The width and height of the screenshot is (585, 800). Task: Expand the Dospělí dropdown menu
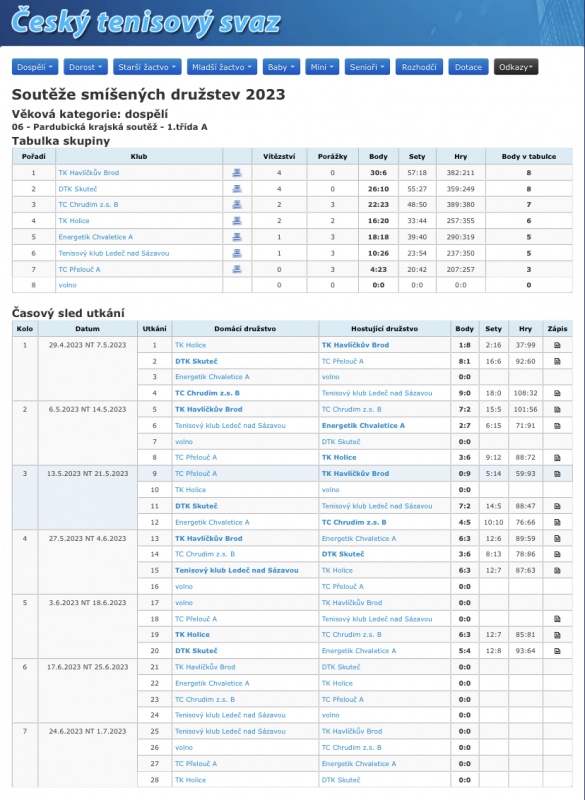(x=35, y=67)
